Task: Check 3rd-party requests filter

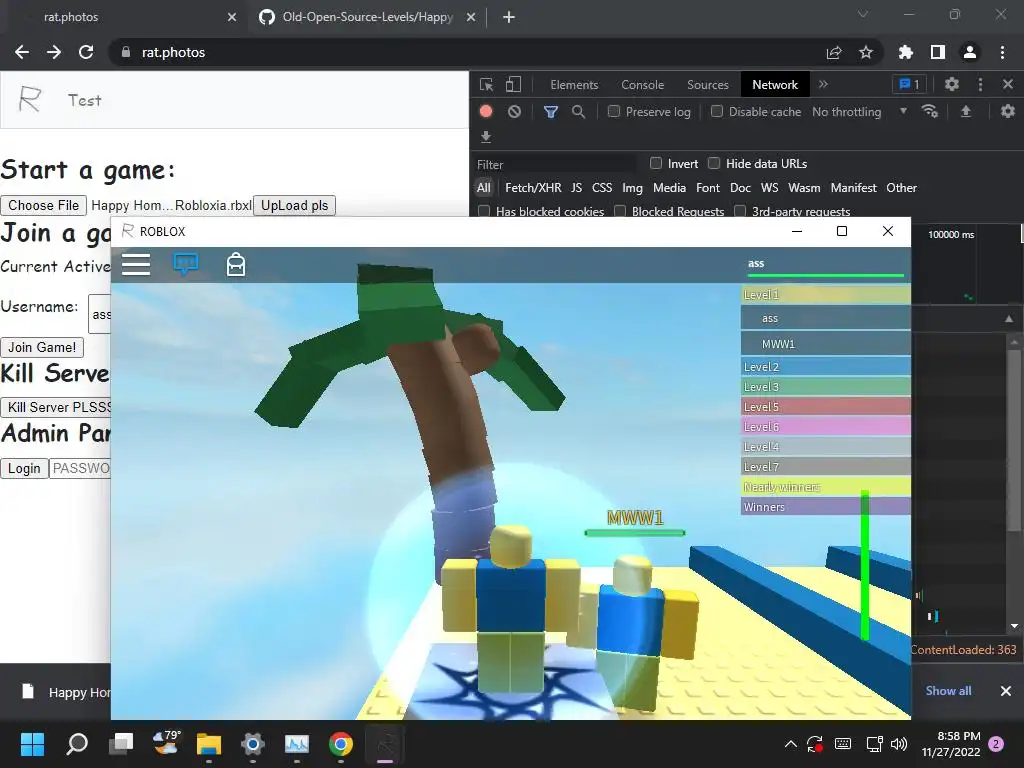Action: pyautogui.click(x=740, y=211)
